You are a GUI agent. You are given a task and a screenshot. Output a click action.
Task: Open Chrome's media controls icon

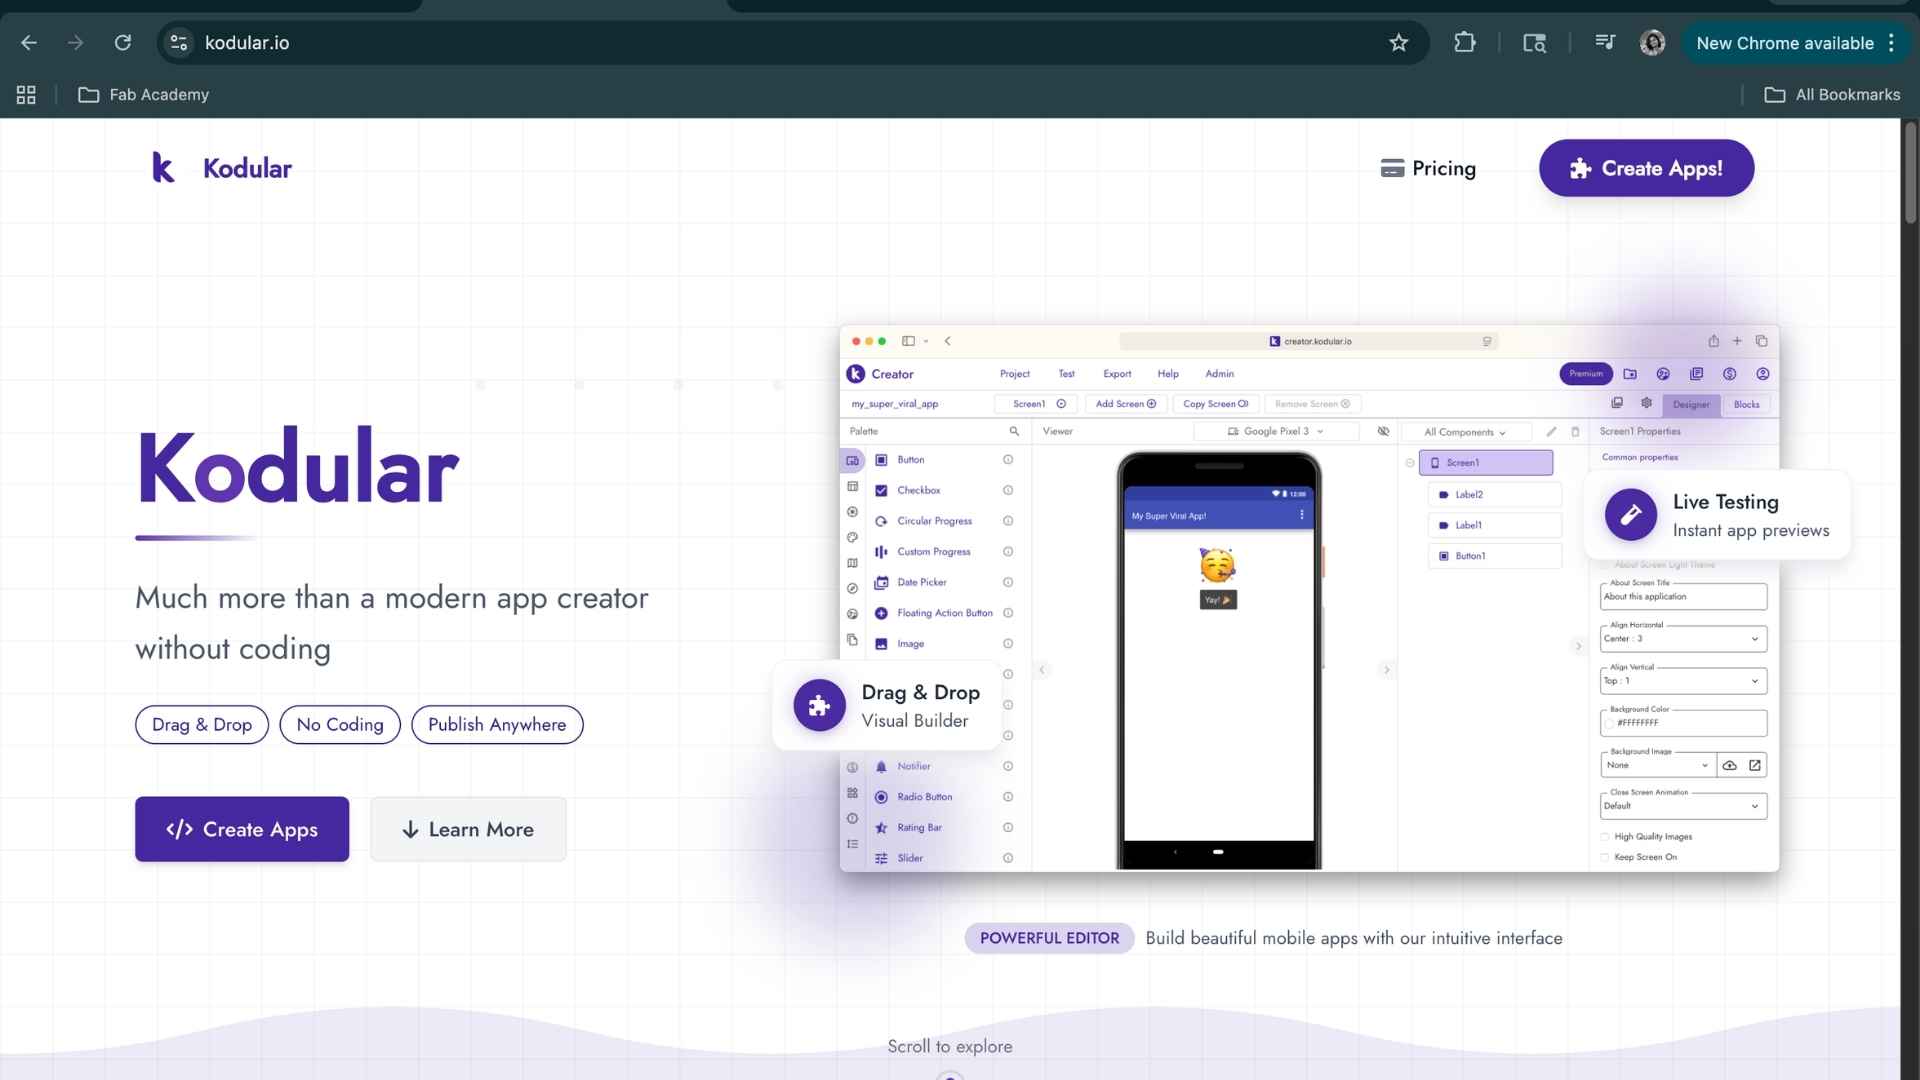click(1605, 43)
